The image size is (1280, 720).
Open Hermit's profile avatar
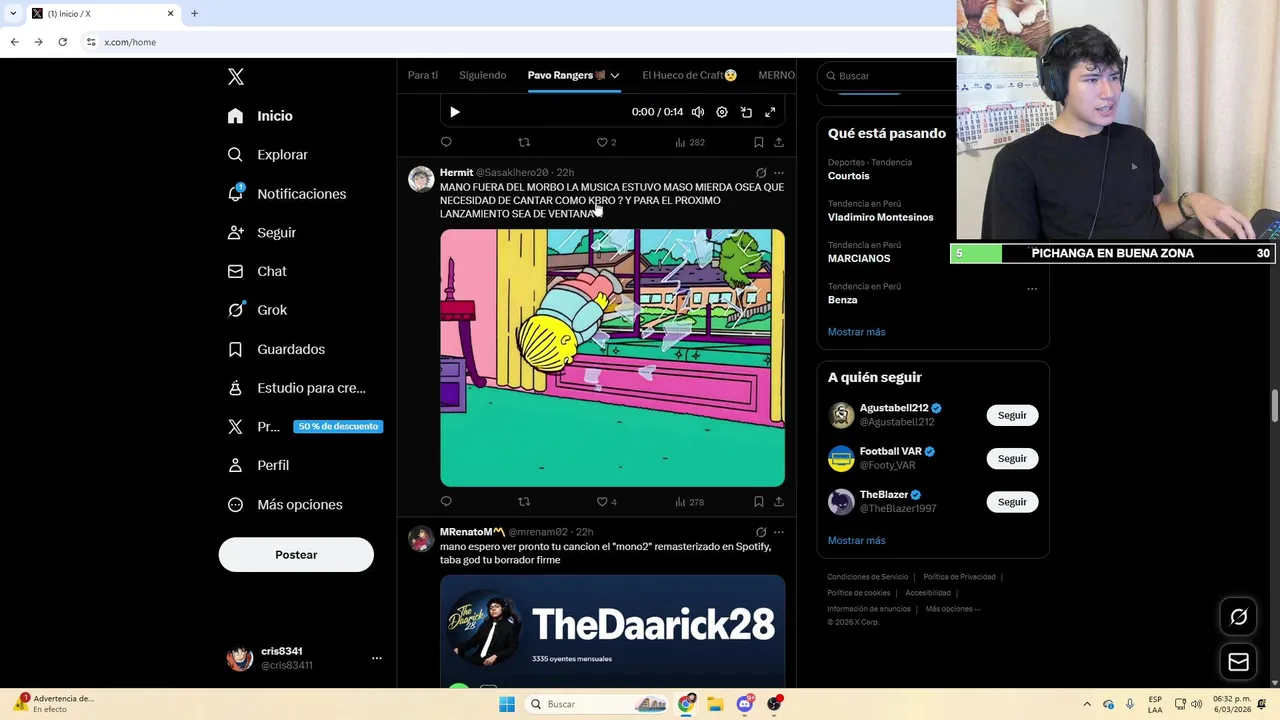(421, 179)
